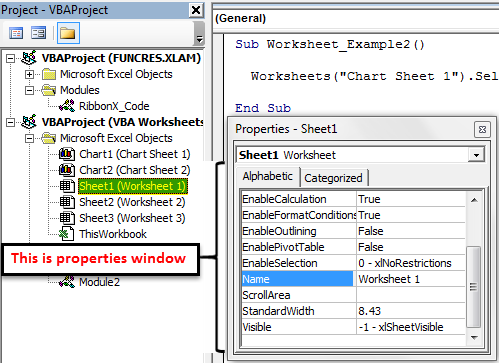Switch to the Alphabetic tab
The height and width of the screenshot is (363, 499).
[x=268, y=176]
